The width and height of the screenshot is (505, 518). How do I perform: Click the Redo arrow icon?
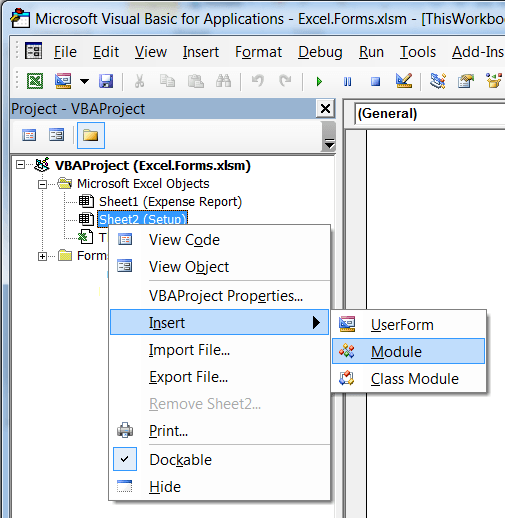(285, 81)
